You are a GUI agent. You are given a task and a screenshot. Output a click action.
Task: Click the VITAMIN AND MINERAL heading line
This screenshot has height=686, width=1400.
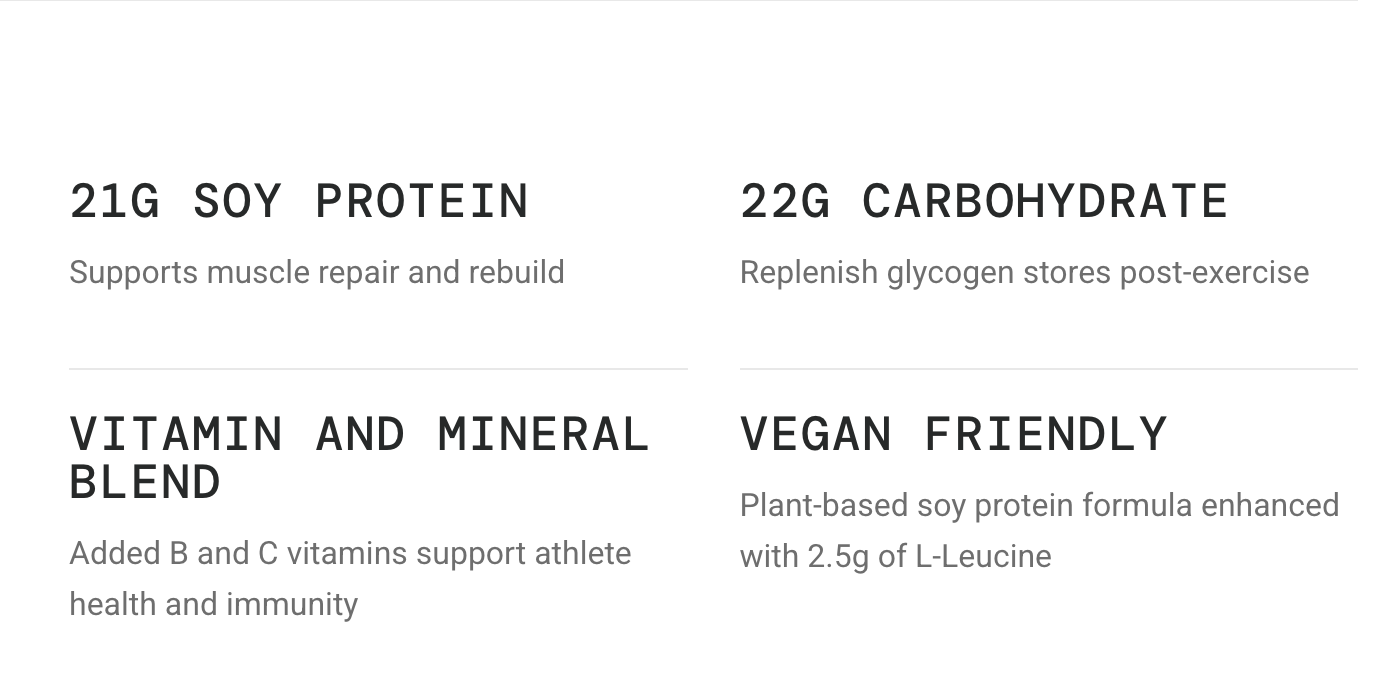(359, 434)
